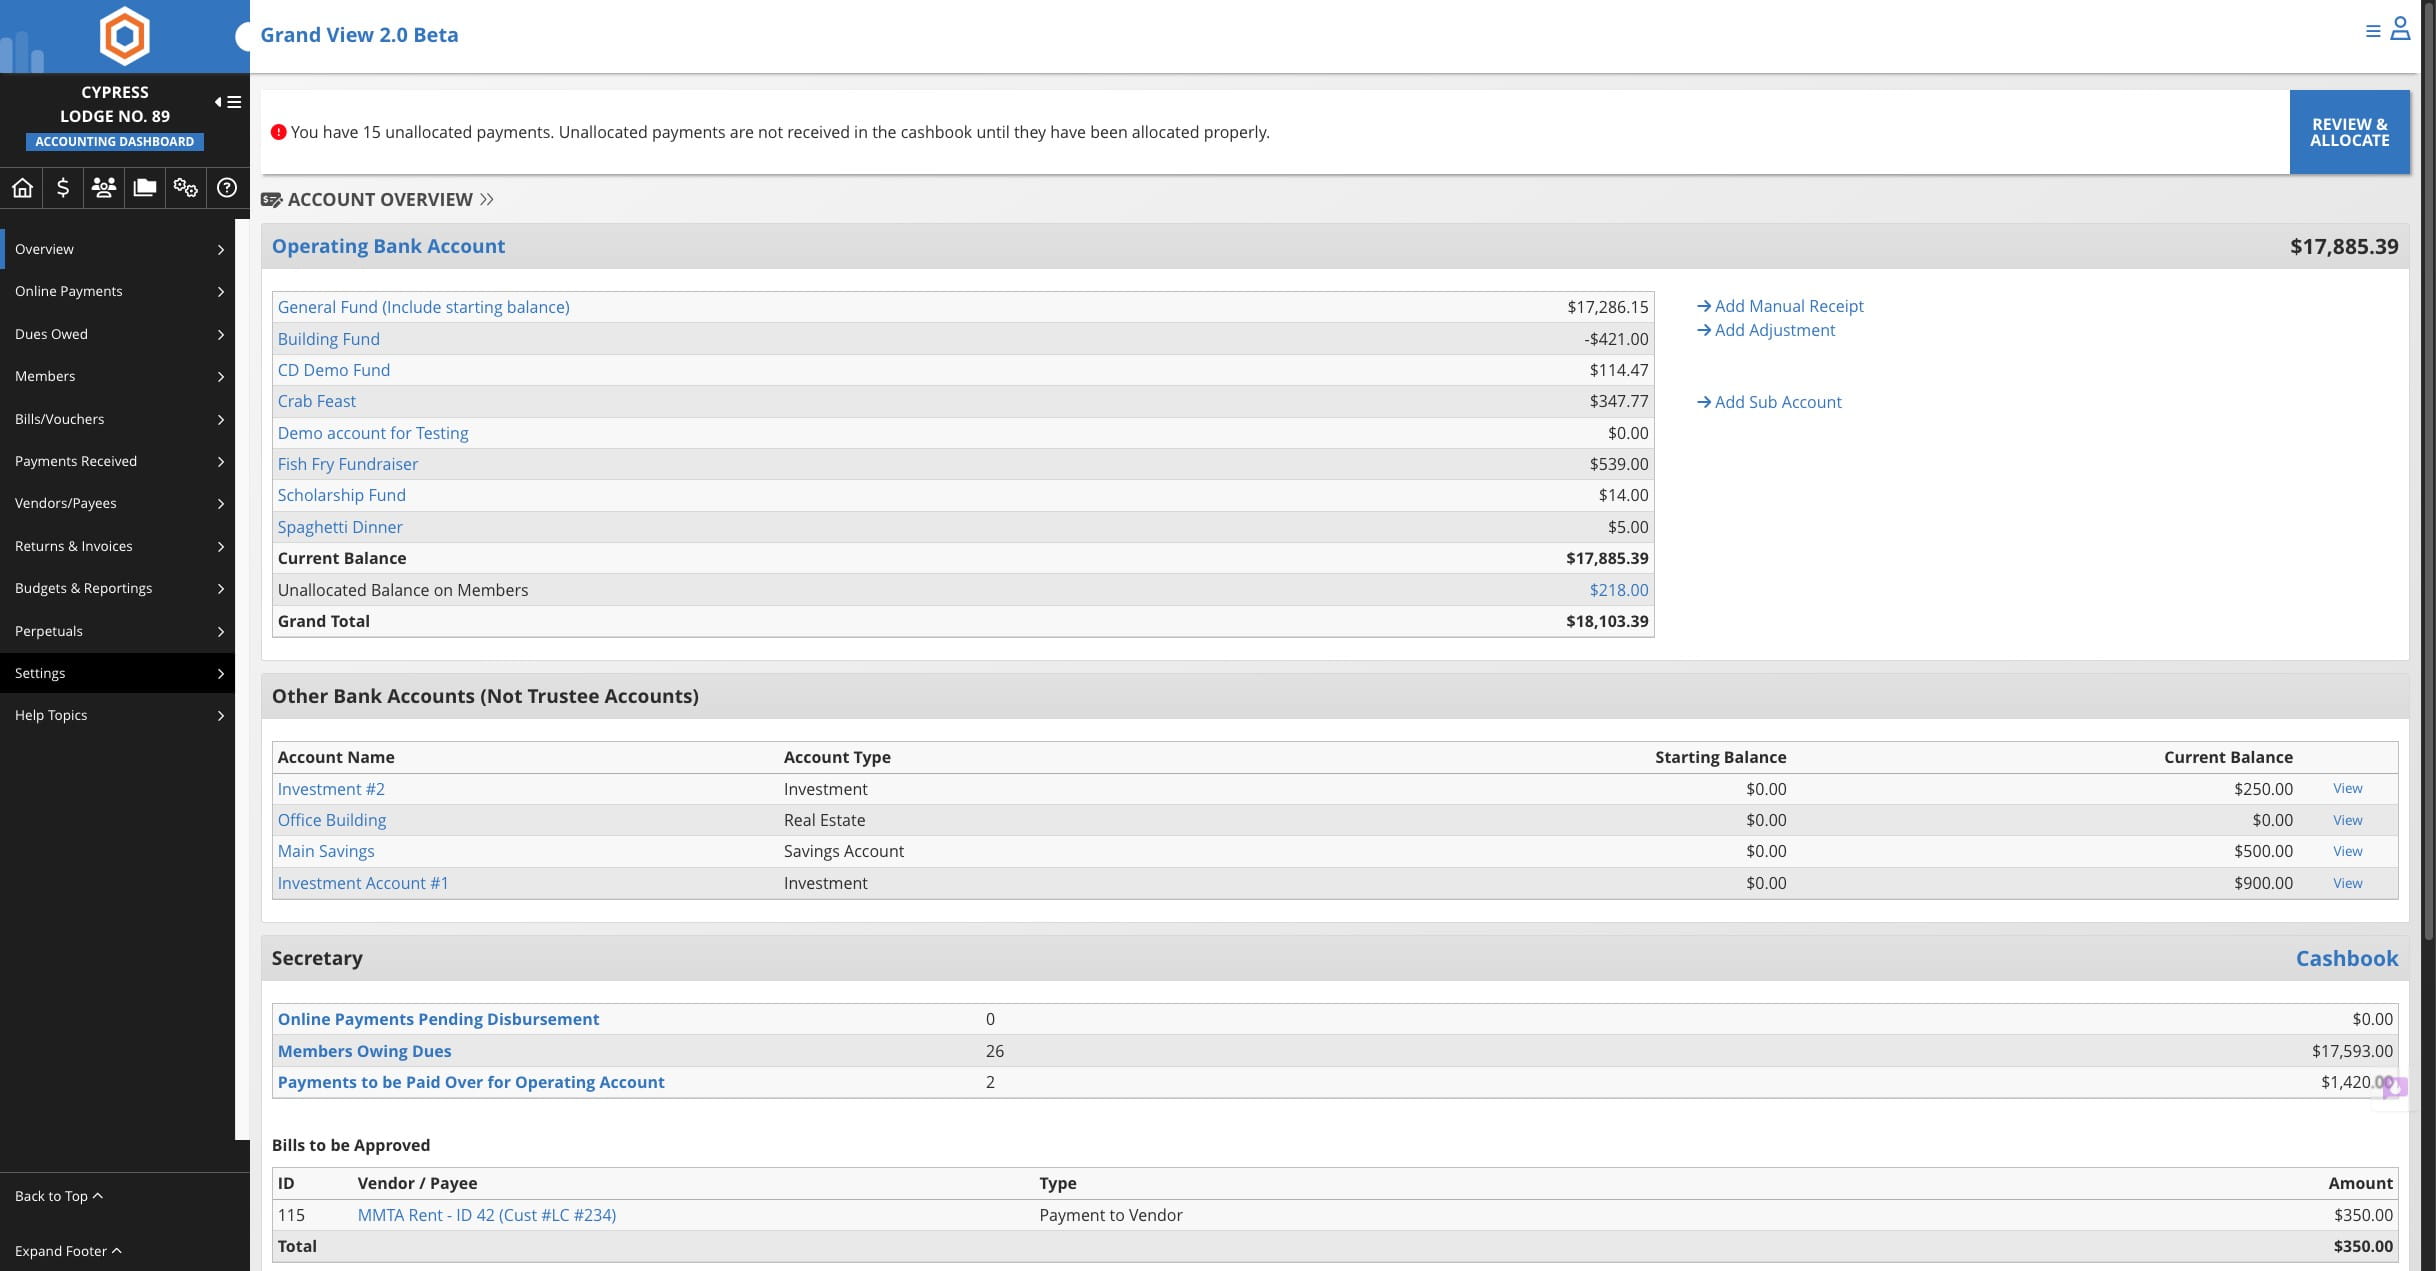Expand the Dues Owed sidebar menu
This screenshot has width=2436, height=1271.
(x=118, y=334)
